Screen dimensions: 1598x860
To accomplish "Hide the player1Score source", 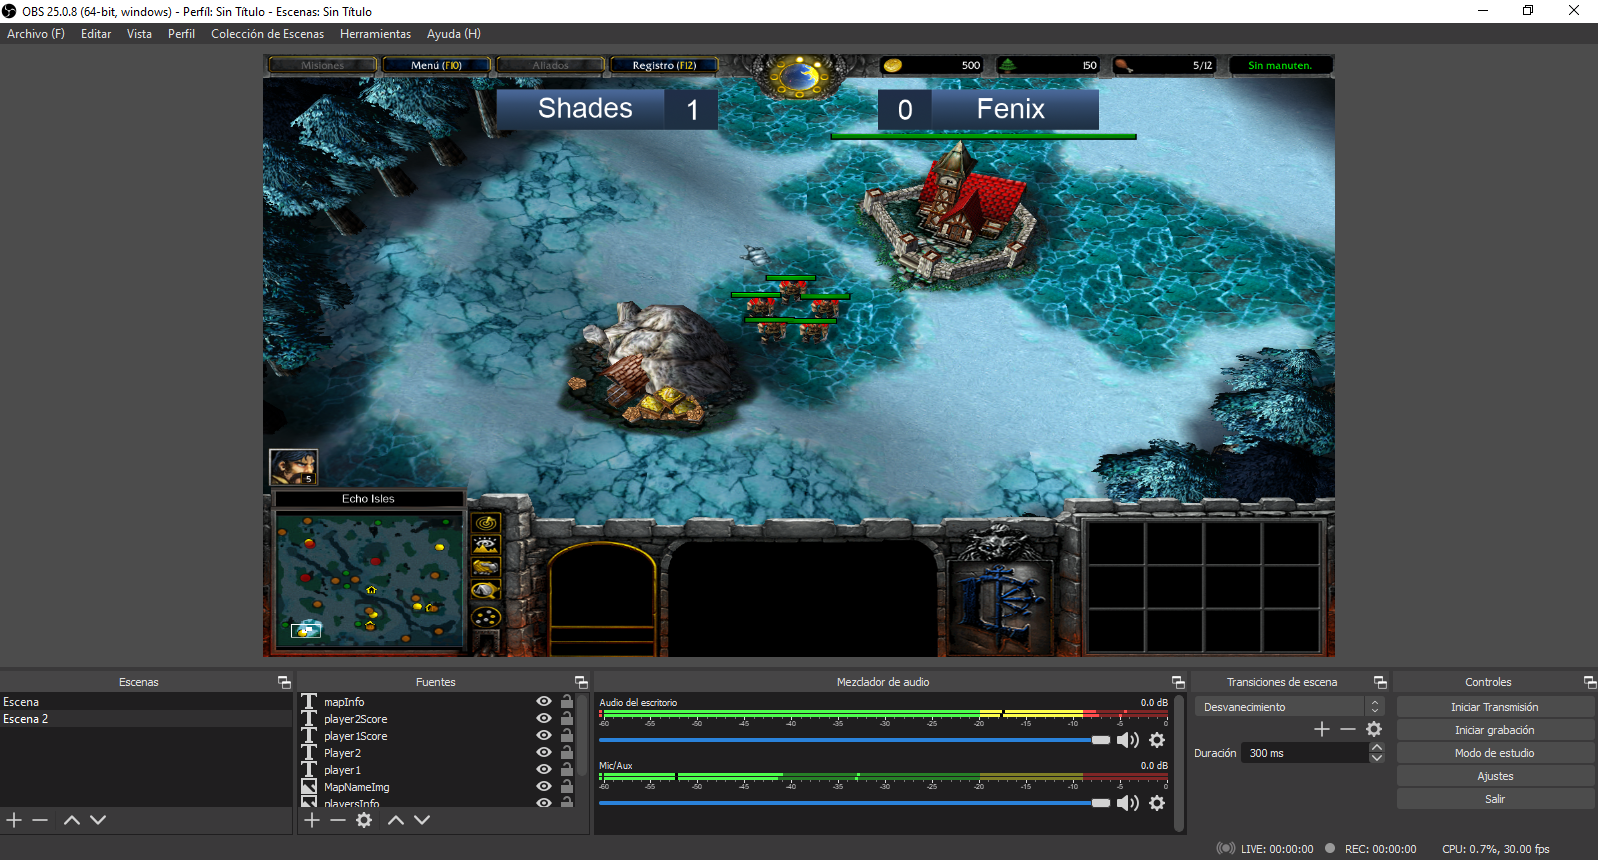I will tap(544, 736).
